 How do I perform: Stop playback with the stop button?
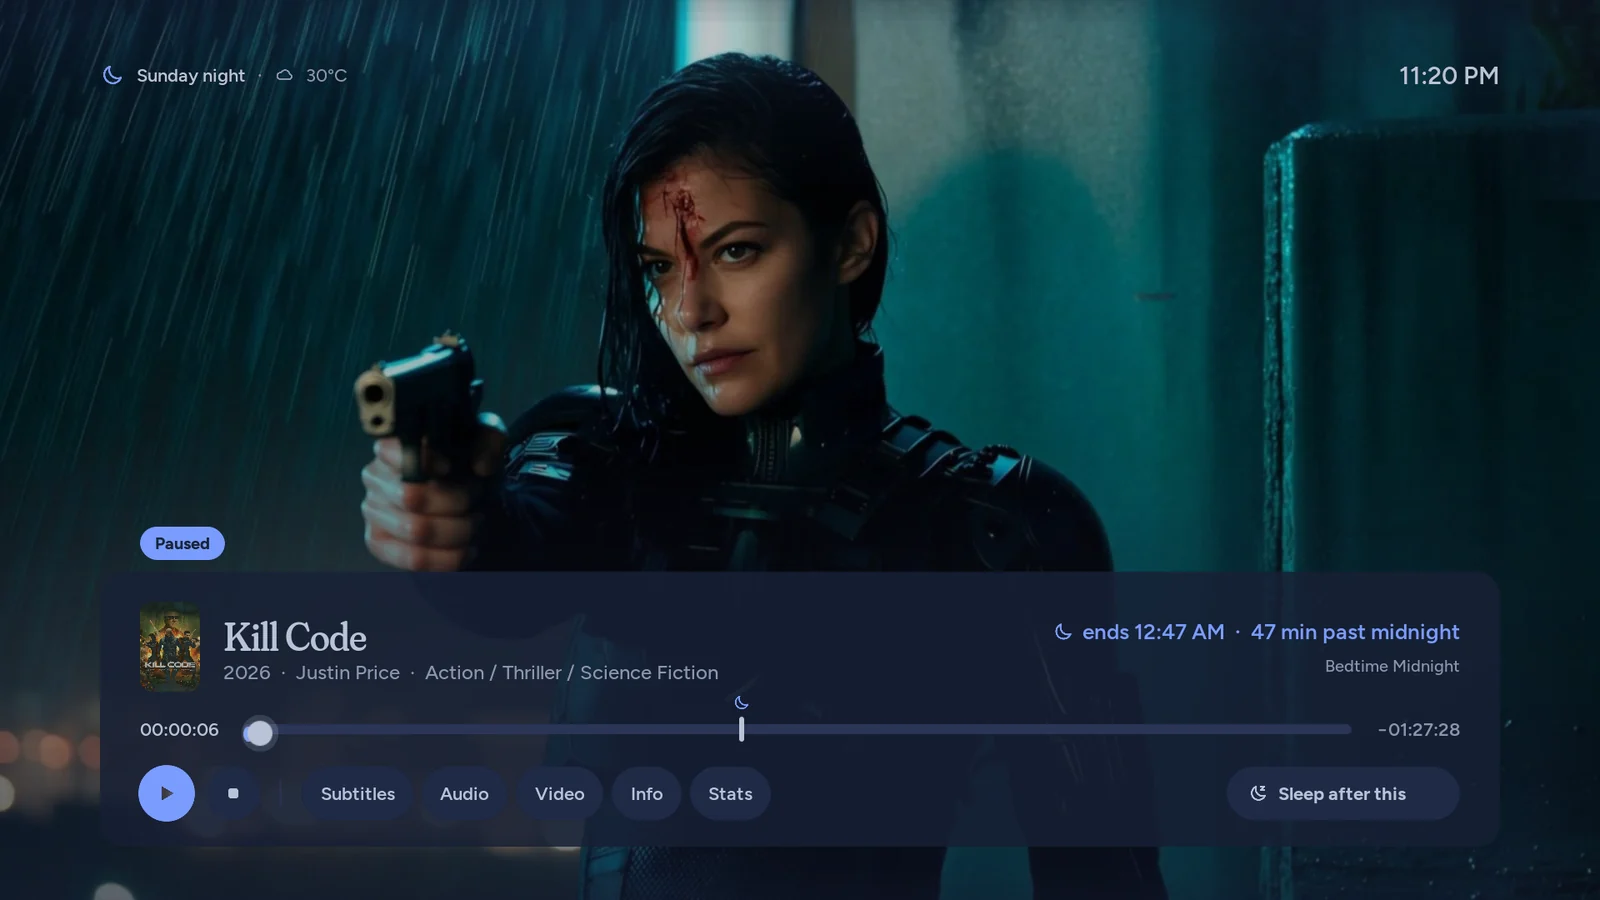click(233, 793)
